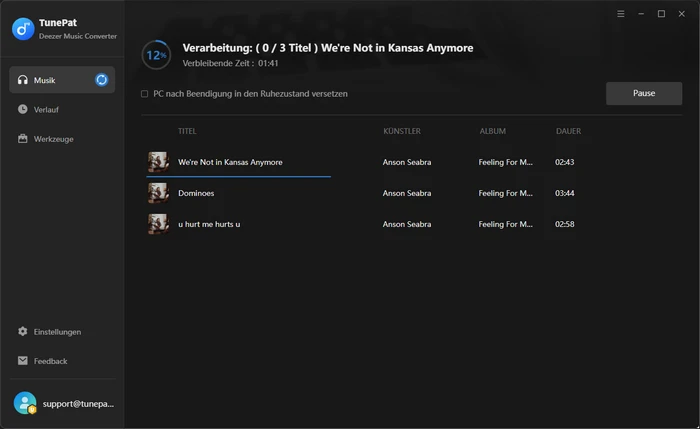Click the spinning sync indicator beside Musik
Screen dimensions: 700x429
[101, 80]
